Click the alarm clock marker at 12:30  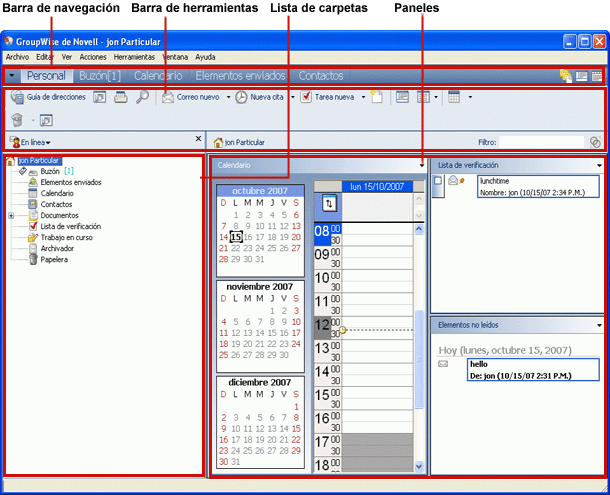coord(342,330)
